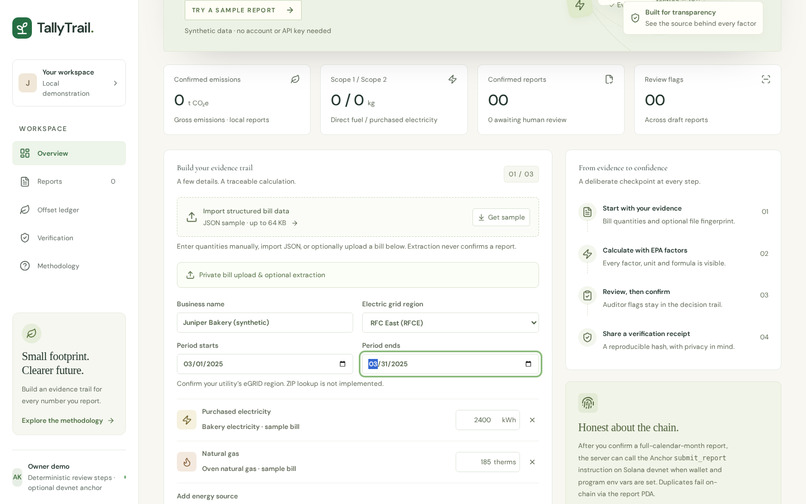This screenshot has width=806, height=504.
Task: Open the Methodology page in sidebar
Action: click(x=69, y=266)
